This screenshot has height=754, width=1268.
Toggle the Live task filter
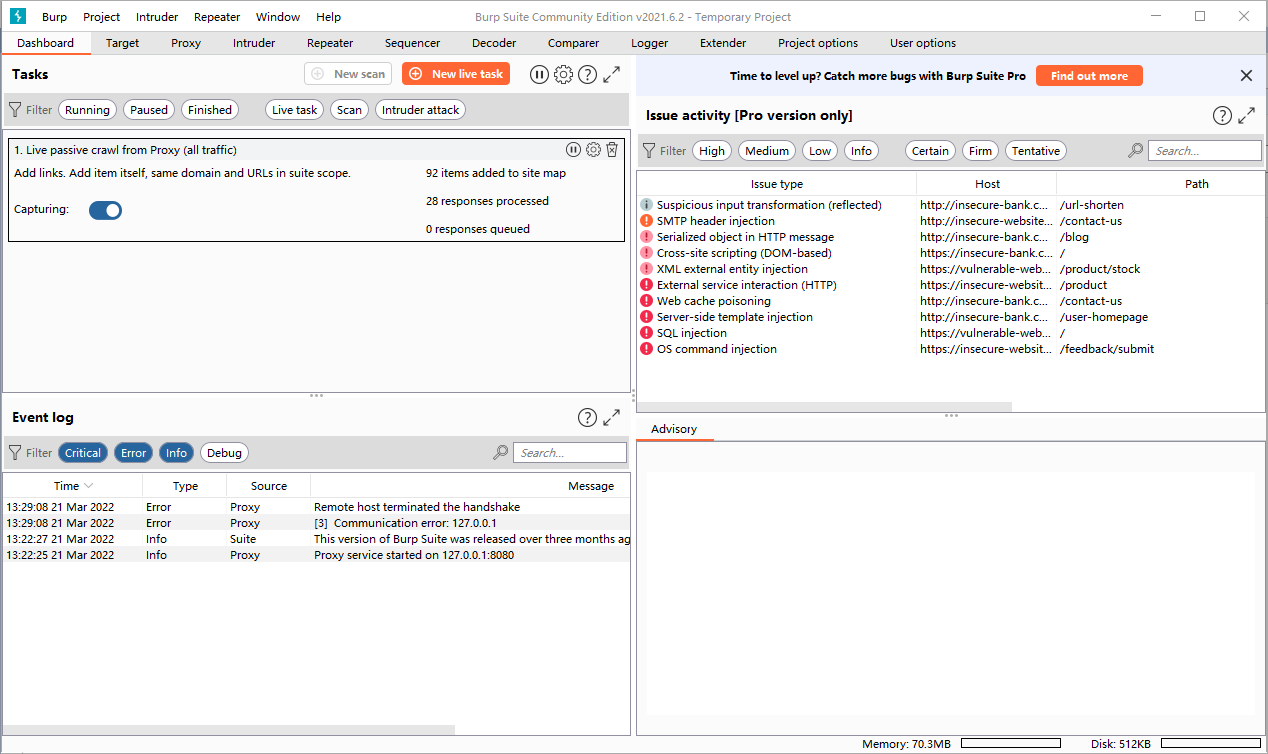pos(295,110)
